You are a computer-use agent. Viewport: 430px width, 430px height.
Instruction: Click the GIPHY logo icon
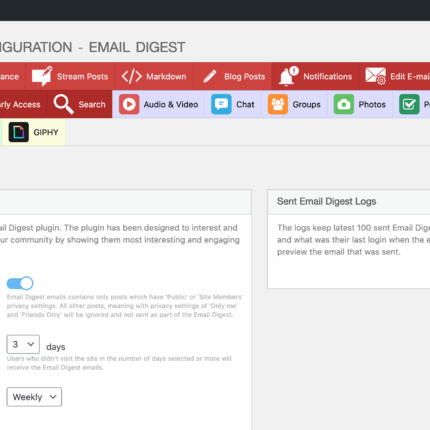(x=19, y=132)
